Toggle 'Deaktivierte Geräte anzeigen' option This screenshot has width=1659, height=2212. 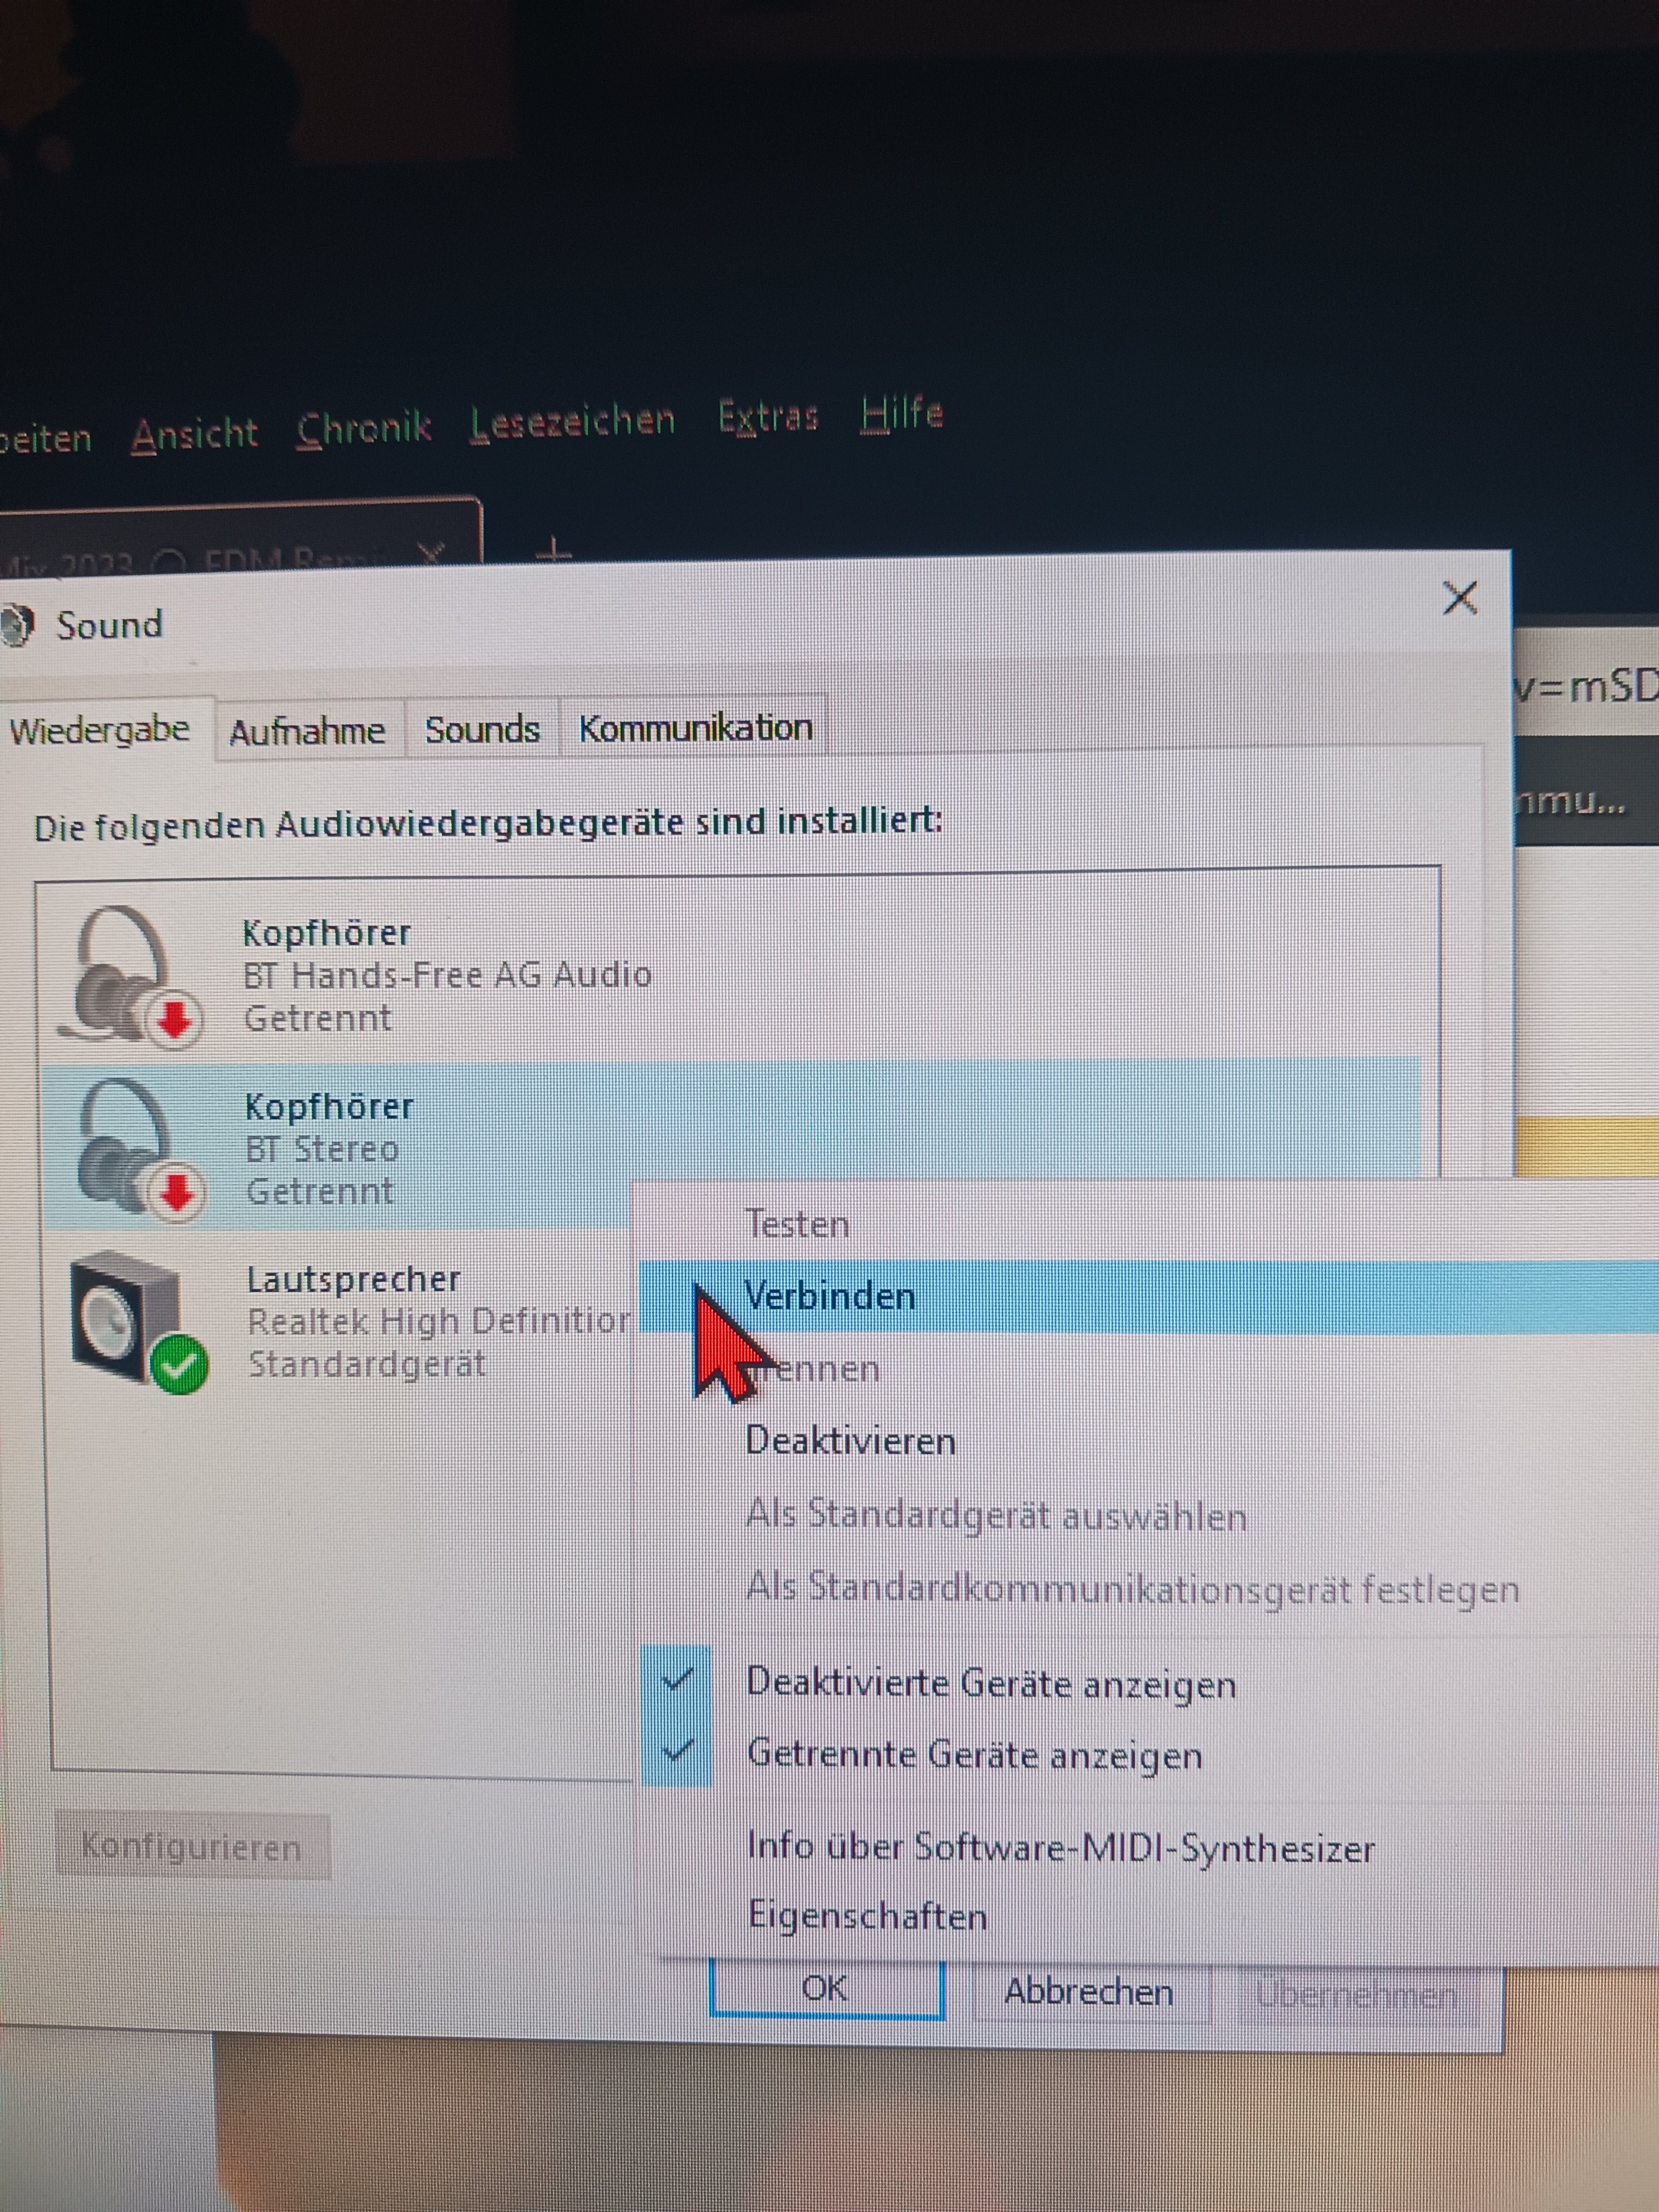990,1683
